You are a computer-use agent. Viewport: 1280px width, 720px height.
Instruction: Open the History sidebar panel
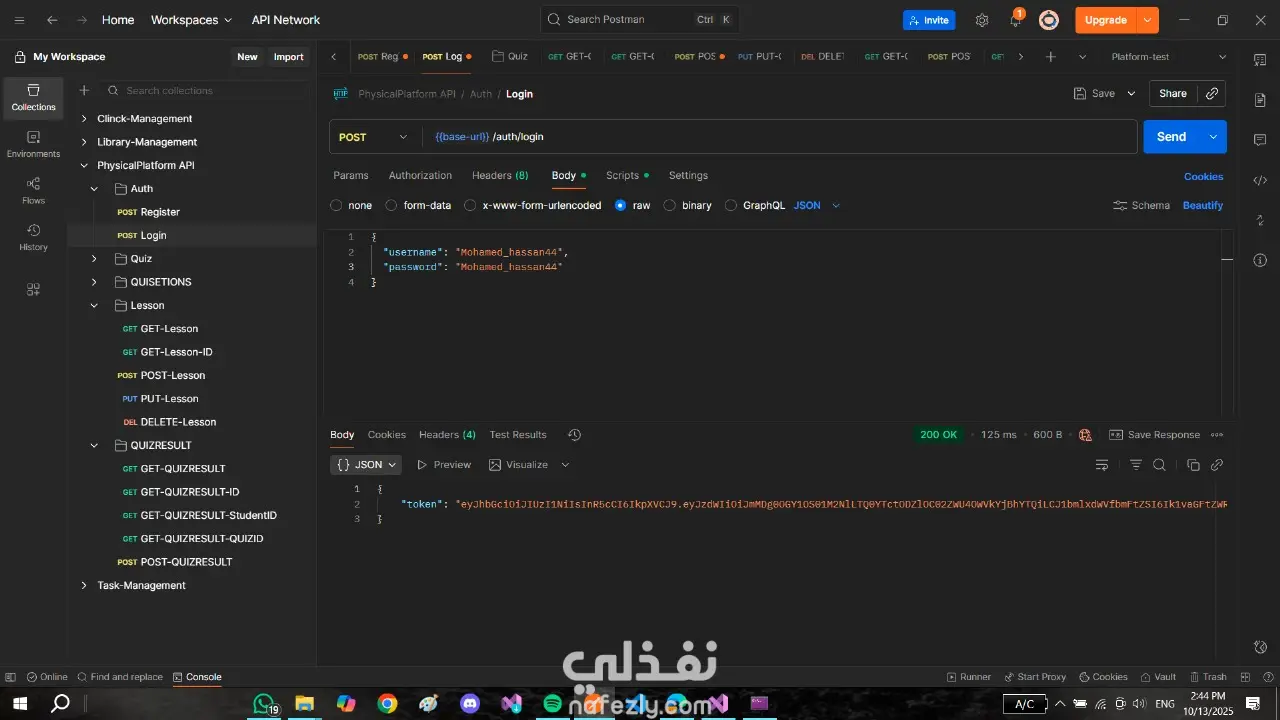(33, 237)
